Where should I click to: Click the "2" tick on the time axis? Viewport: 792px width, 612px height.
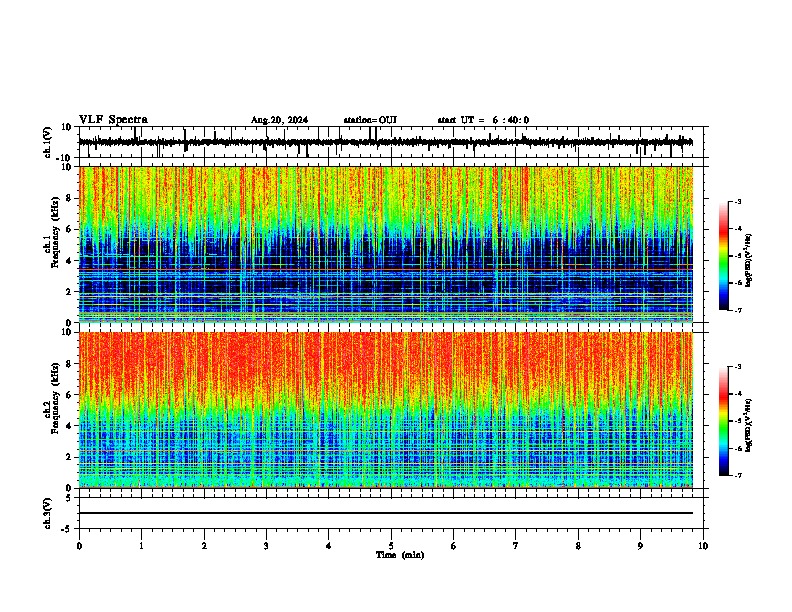[x=204, y=546]
